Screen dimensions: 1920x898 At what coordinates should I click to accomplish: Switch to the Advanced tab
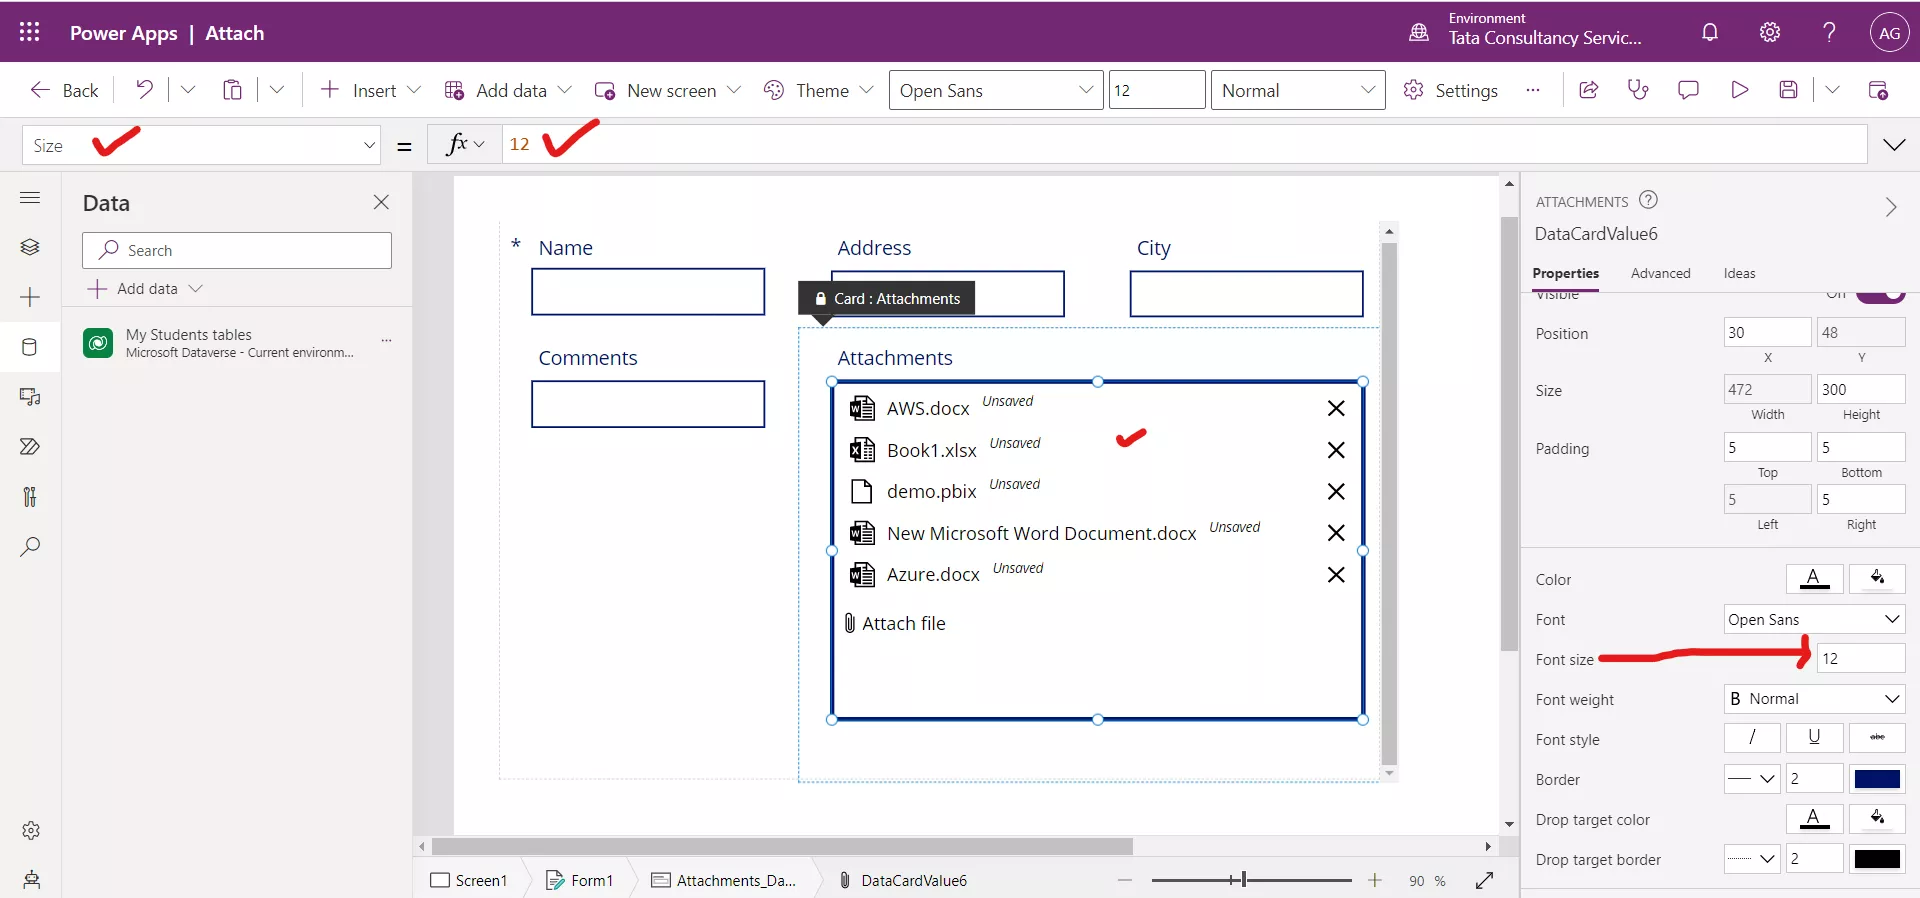[1660, 273]
